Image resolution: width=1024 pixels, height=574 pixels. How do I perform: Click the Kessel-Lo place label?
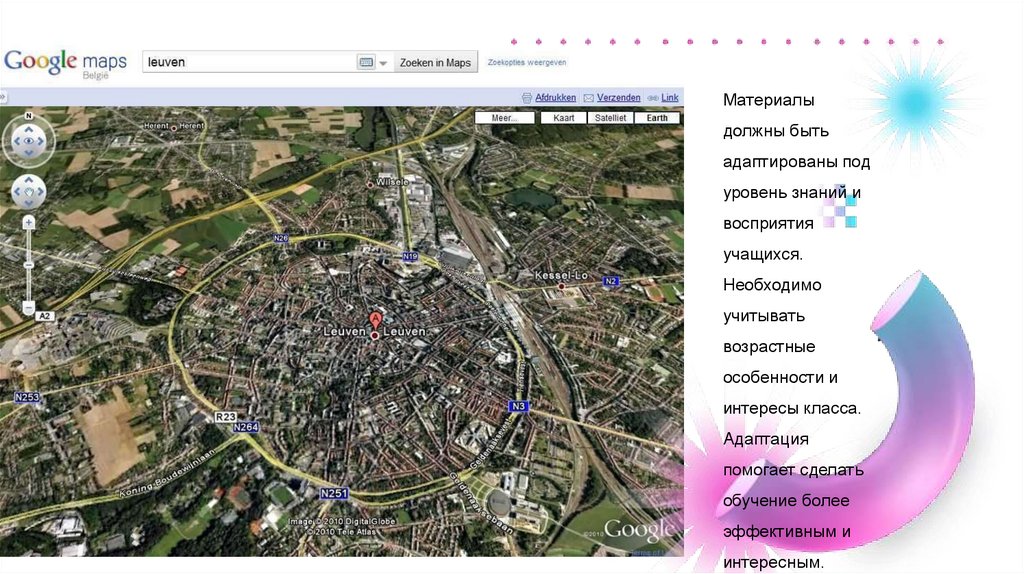pyautogui.click(x=561, y=276)
